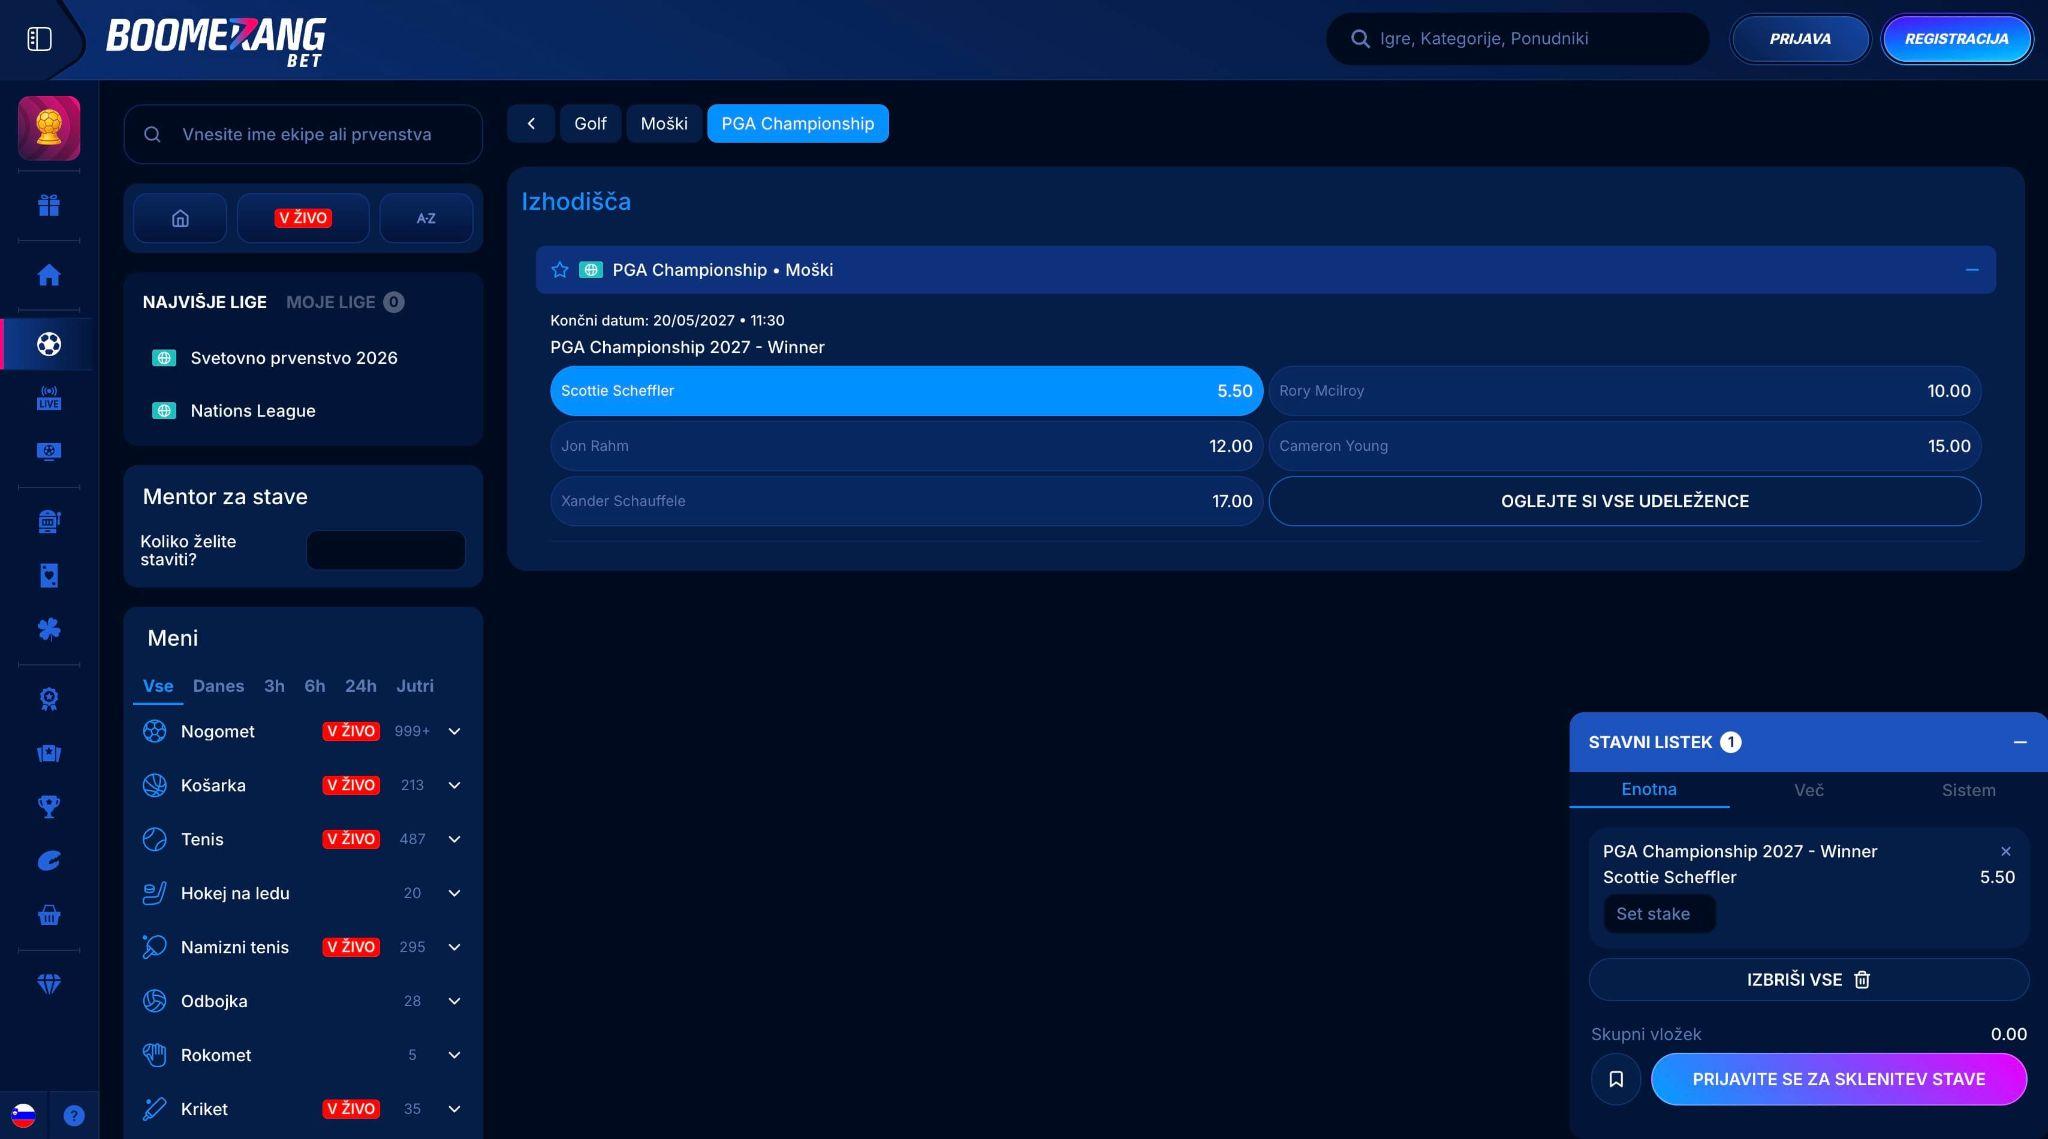
Task: Collapse the PGA Championship Moški section
Action: coord(1972,270)
